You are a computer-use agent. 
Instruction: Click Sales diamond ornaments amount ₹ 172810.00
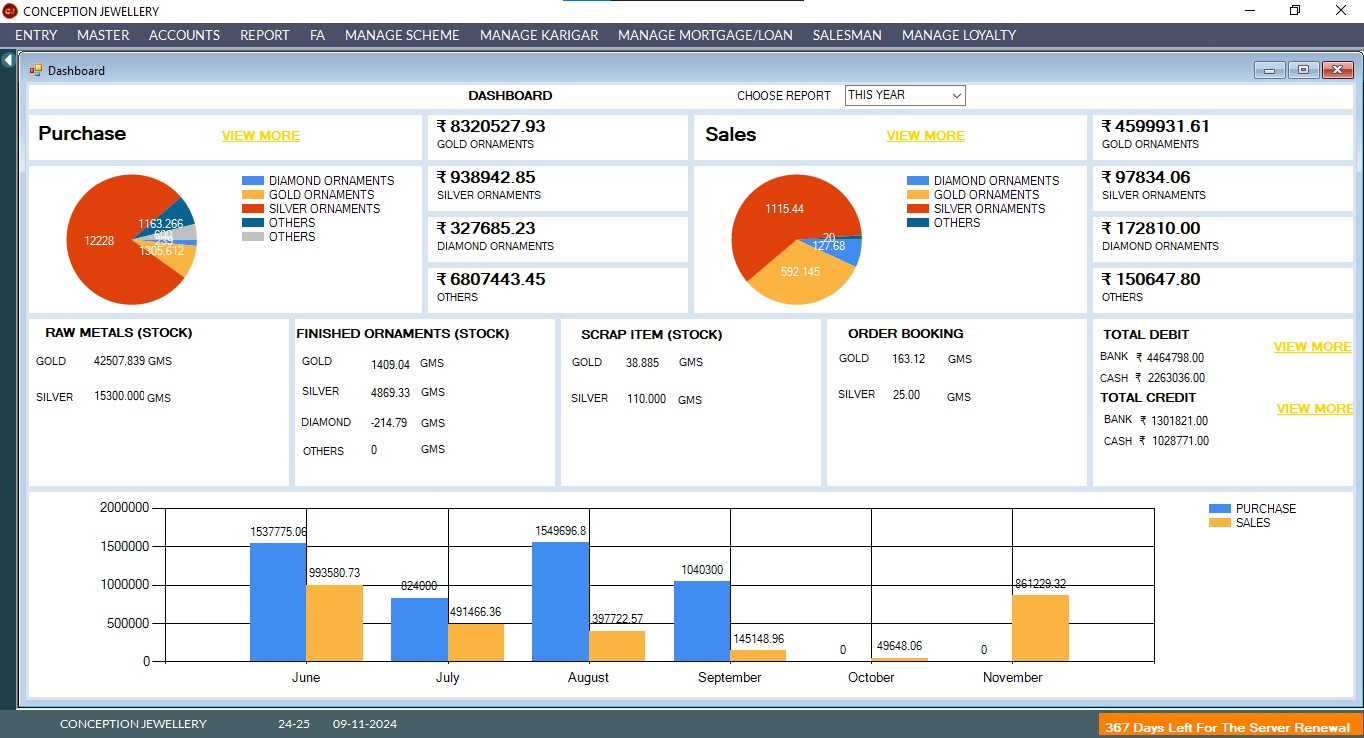(1151, 228)
